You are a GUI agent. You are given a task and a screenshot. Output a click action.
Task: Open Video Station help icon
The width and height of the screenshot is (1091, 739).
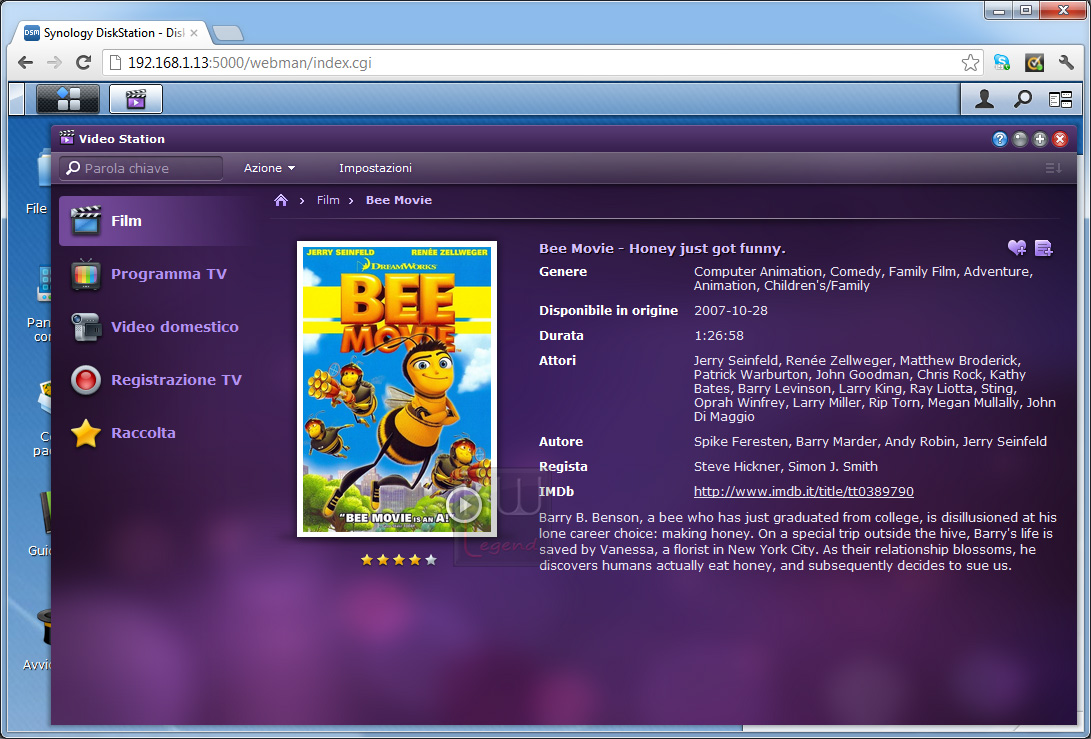1000,139
